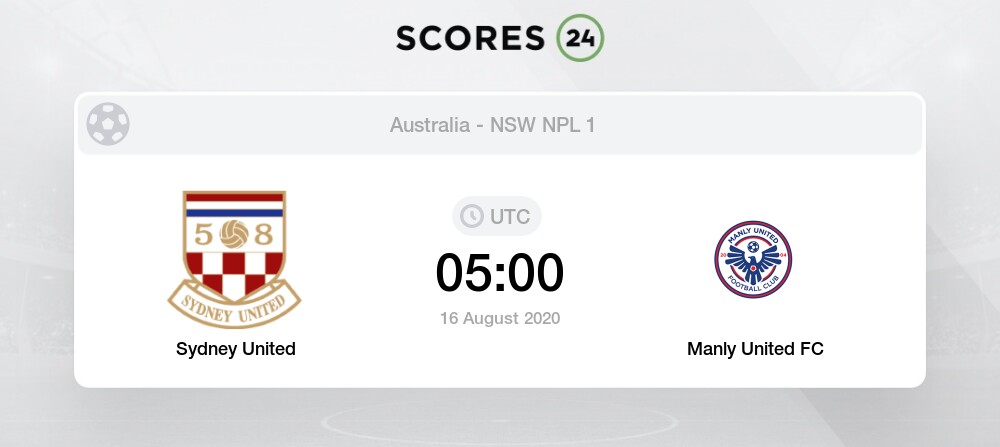Open the SCORES logo wordmark
Viewport: 1000px width, 447px height.
pyautogui.click(x=471, y=38)
